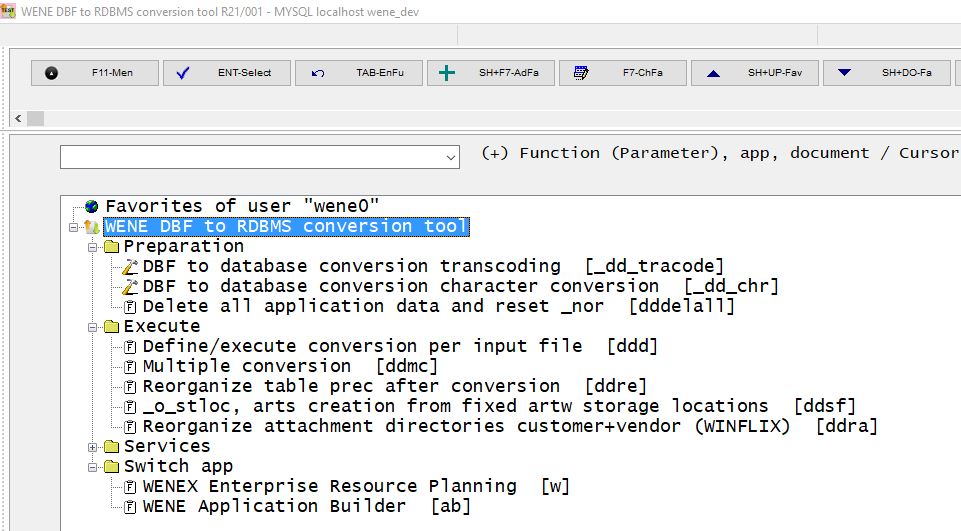Click the function icon for ddsf entry

click(x=130, y=407)
